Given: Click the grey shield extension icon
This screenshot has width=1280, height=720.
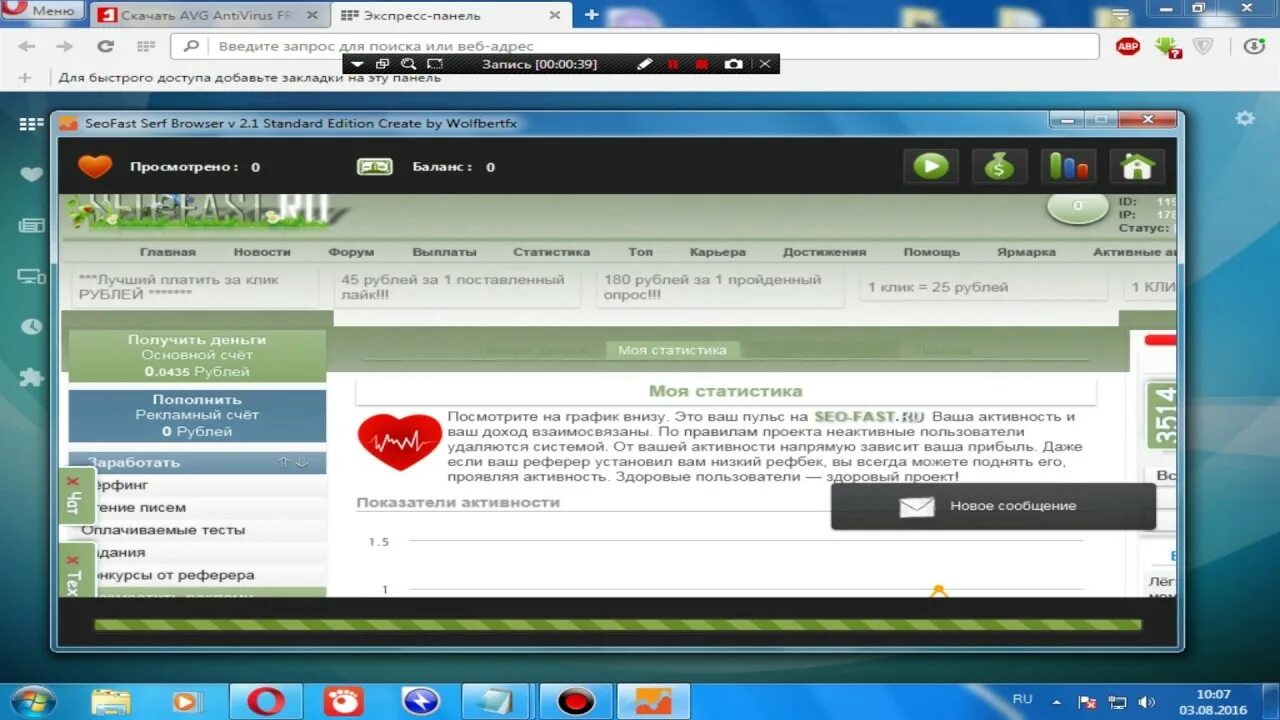Looking at the screenshot, I should tap(1204, 46).
